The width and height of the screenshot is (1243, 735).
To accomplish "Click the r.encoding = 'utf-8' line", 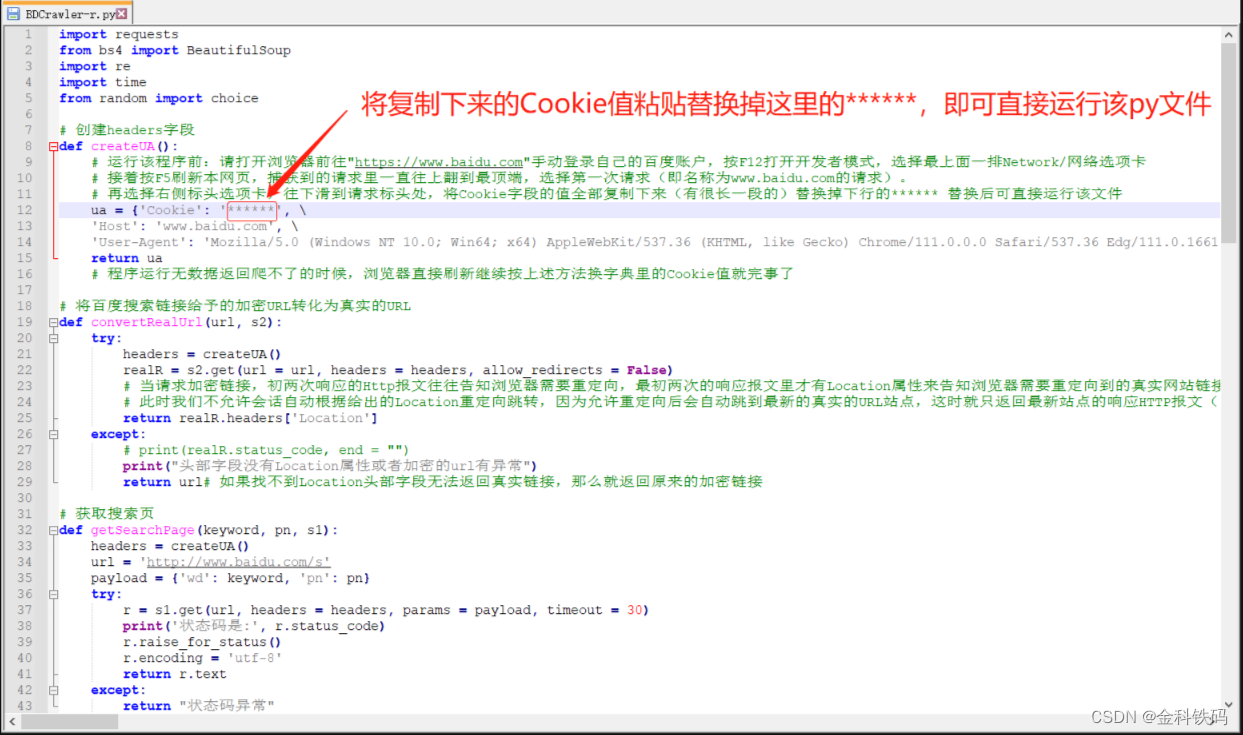I will tap(203, 658).
